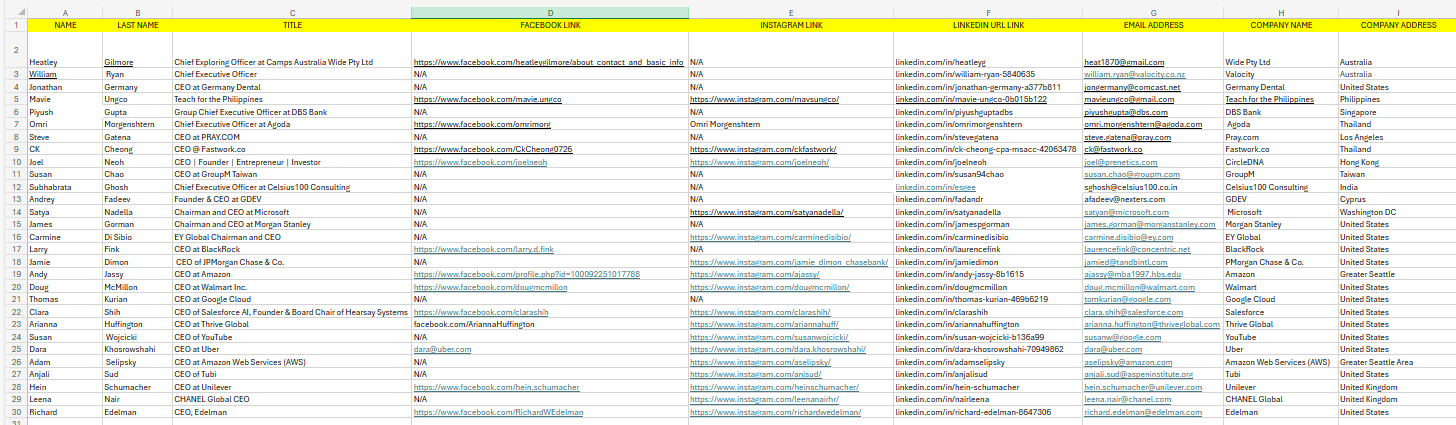The height and width of the screenshot is (425, 1456).
Task: Click the LAST NAME header cell
Action: pos(137,24)
